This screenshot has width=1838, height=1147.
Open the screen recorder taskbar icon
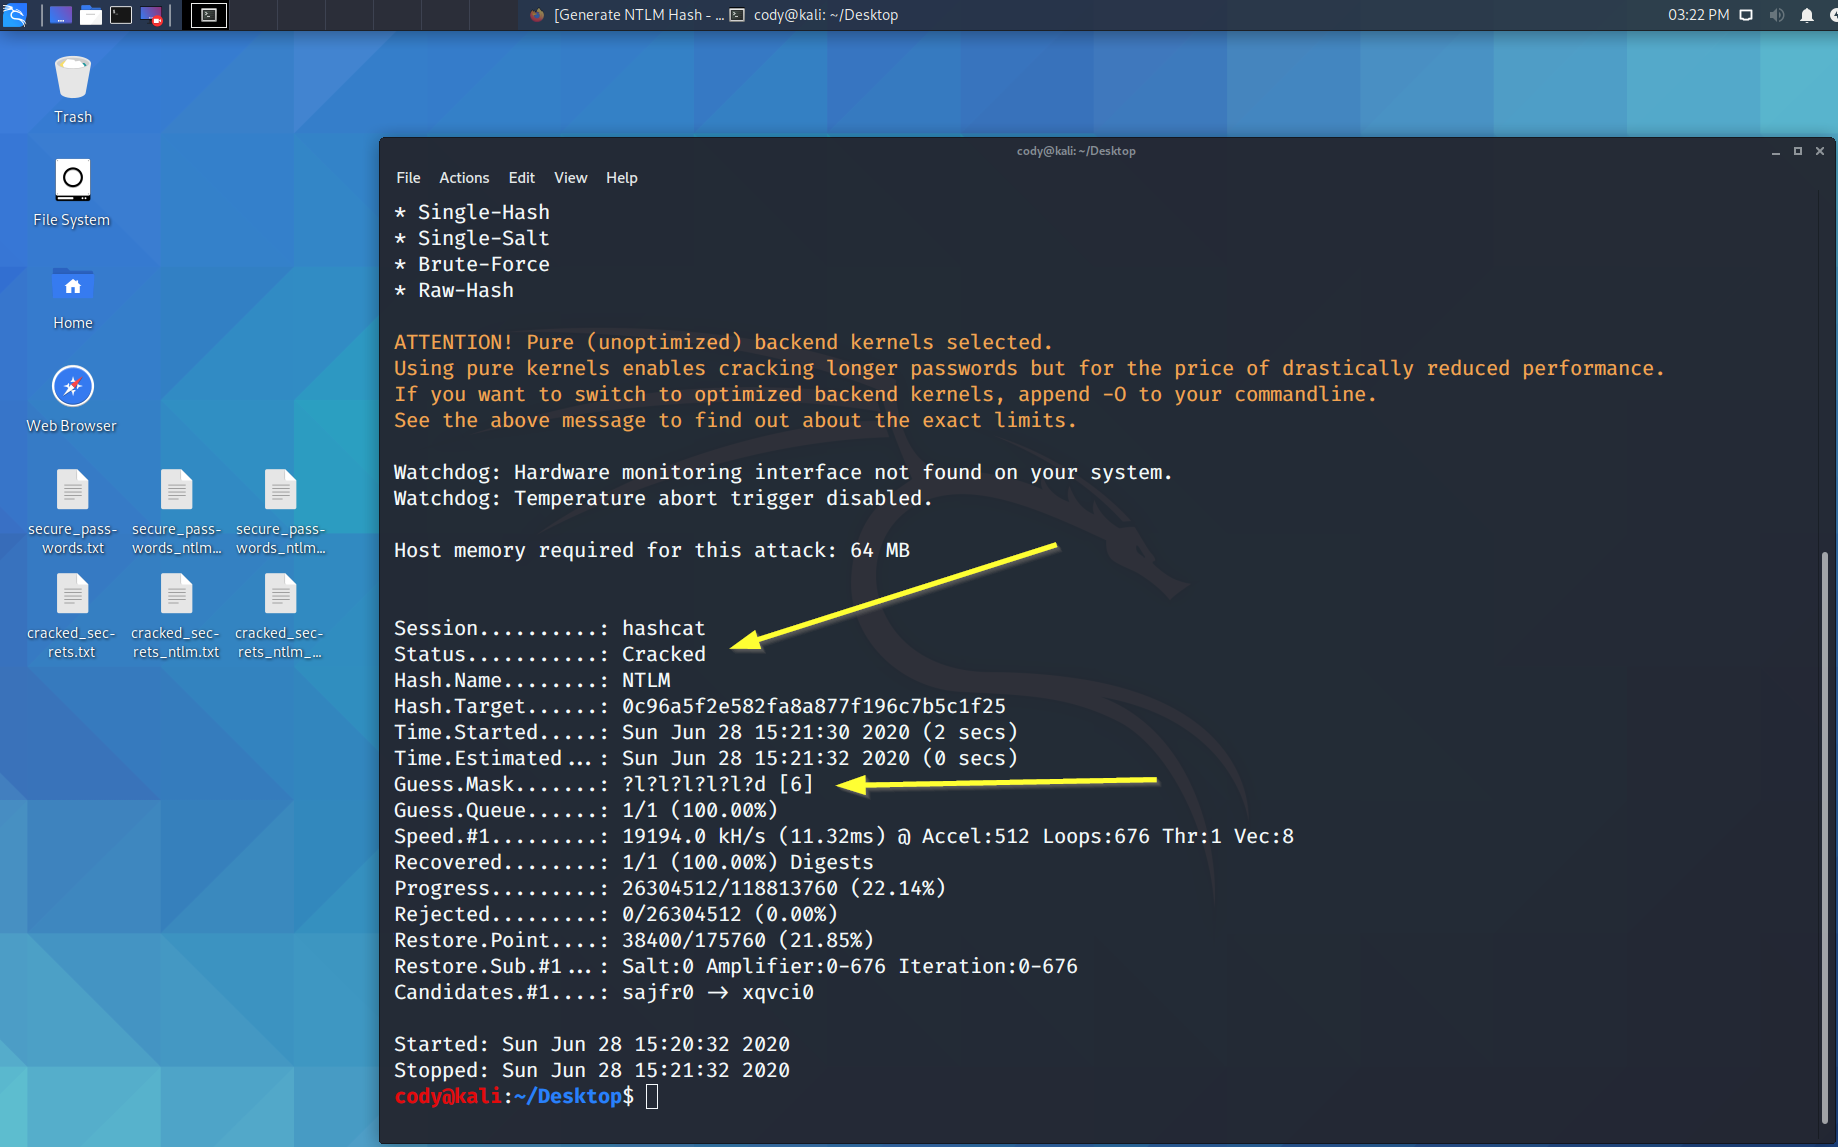coord(152,15)
